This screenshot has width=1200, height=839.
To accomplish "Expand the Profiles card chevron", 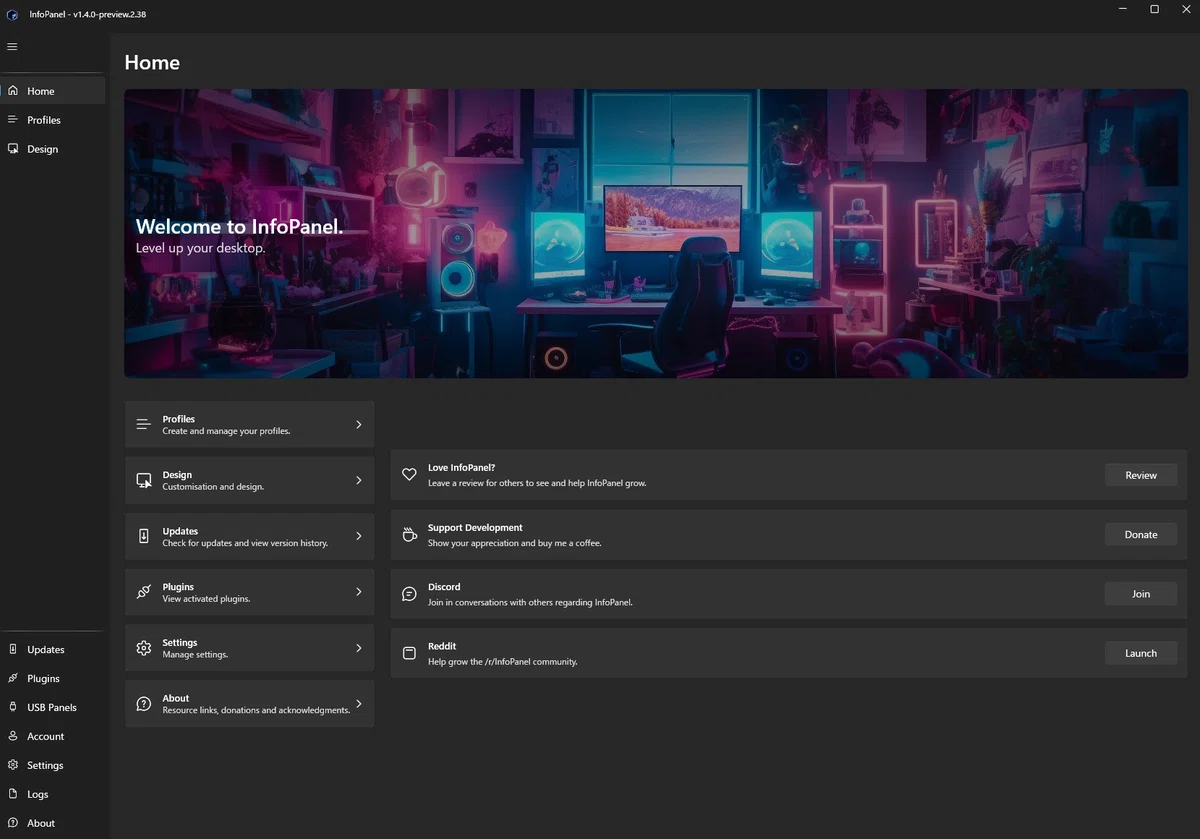I will coord(359,425).
